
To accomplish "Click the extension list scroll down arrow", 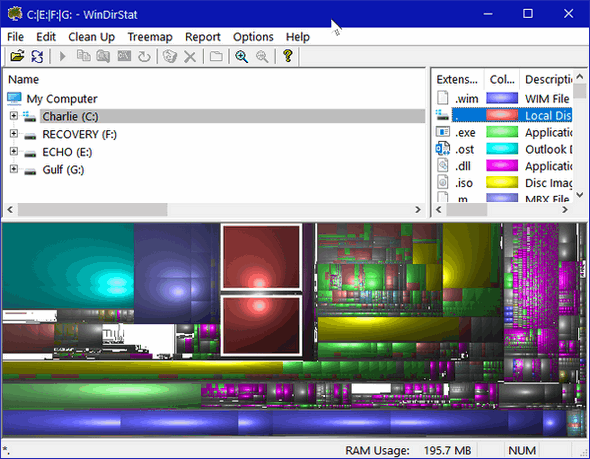I will point(579,195).
